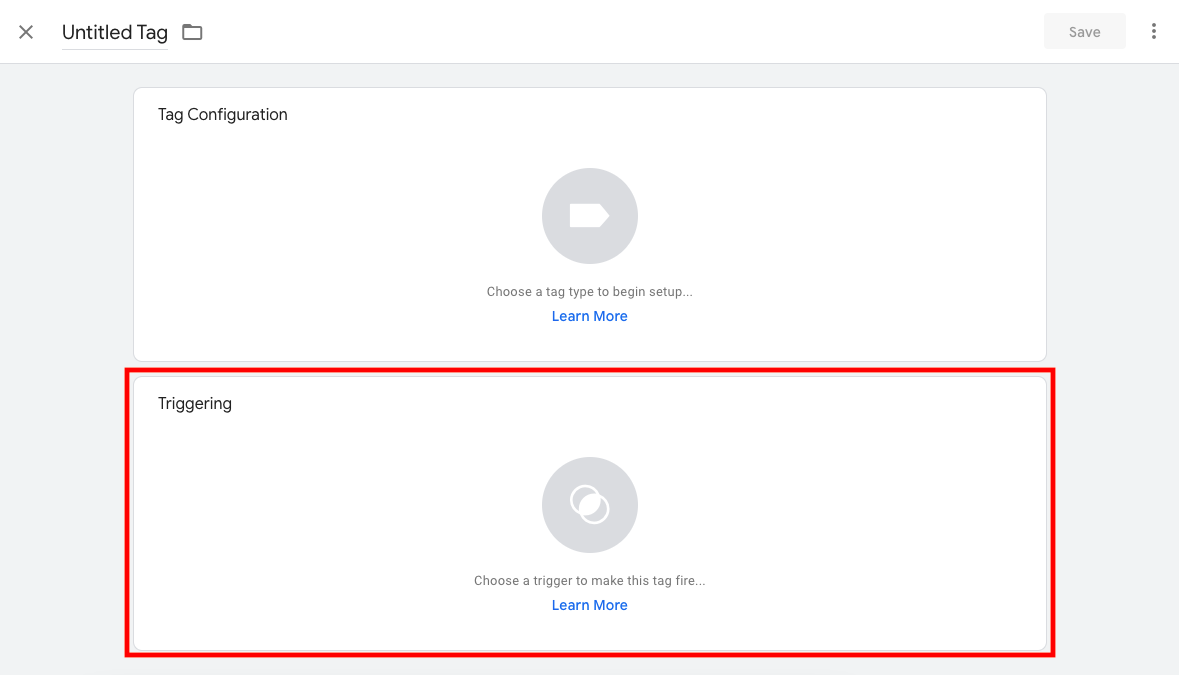Image resolution: width=1179 pixels, height=675 pixels.
Task: Close the tag editor with the X icon
Action: (x=26, y=32)
